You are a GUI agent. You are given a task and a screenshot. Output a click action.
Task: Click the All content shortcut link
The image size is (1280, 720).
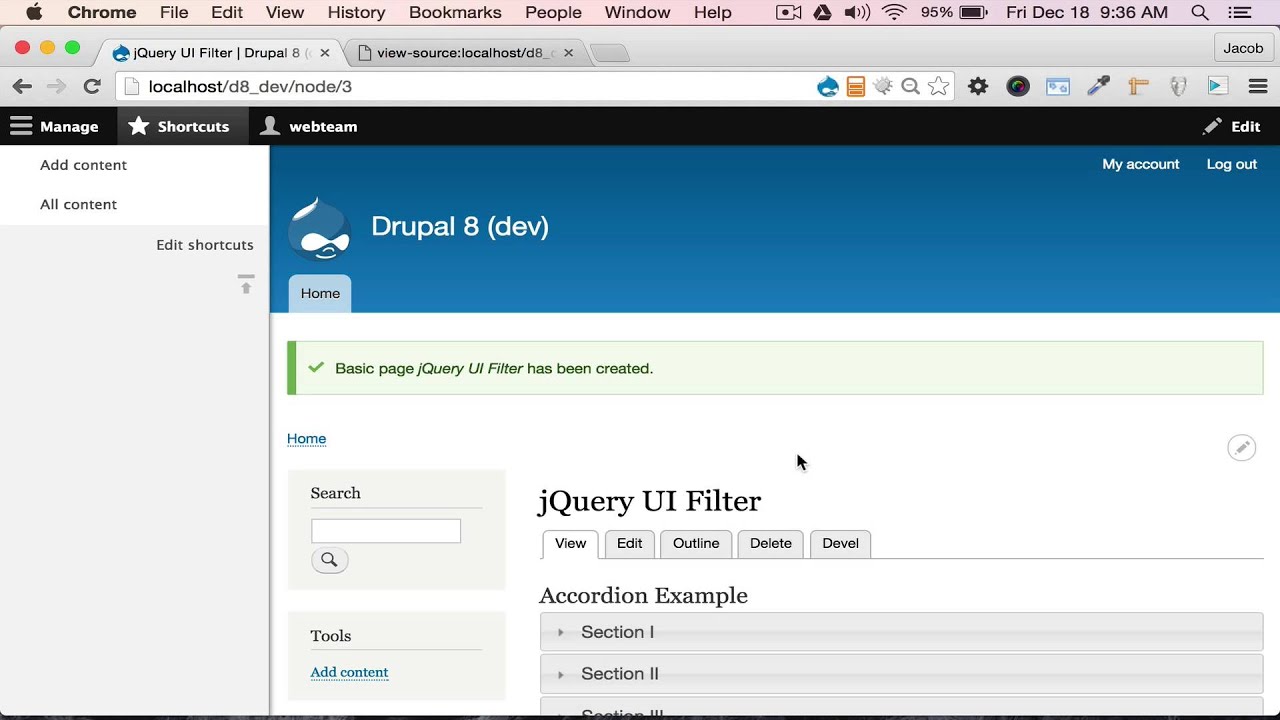point(79,204)
